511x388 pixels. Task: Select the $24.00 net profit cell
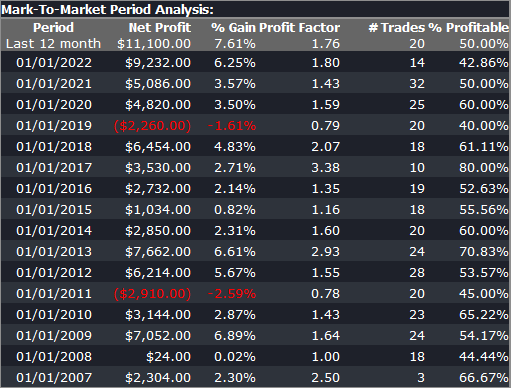coord(168,357)
